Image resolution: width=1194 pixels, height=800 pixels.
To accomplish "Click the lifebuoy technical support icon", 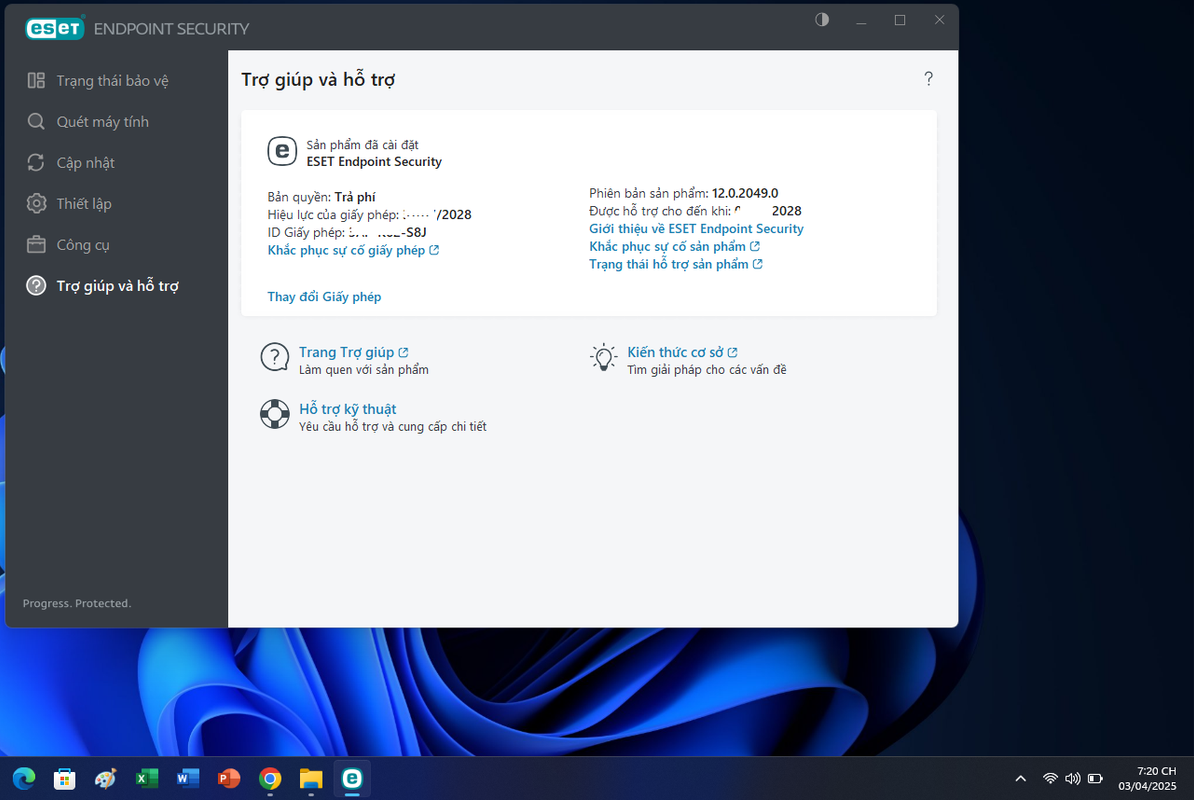I will tap(275, 414).
